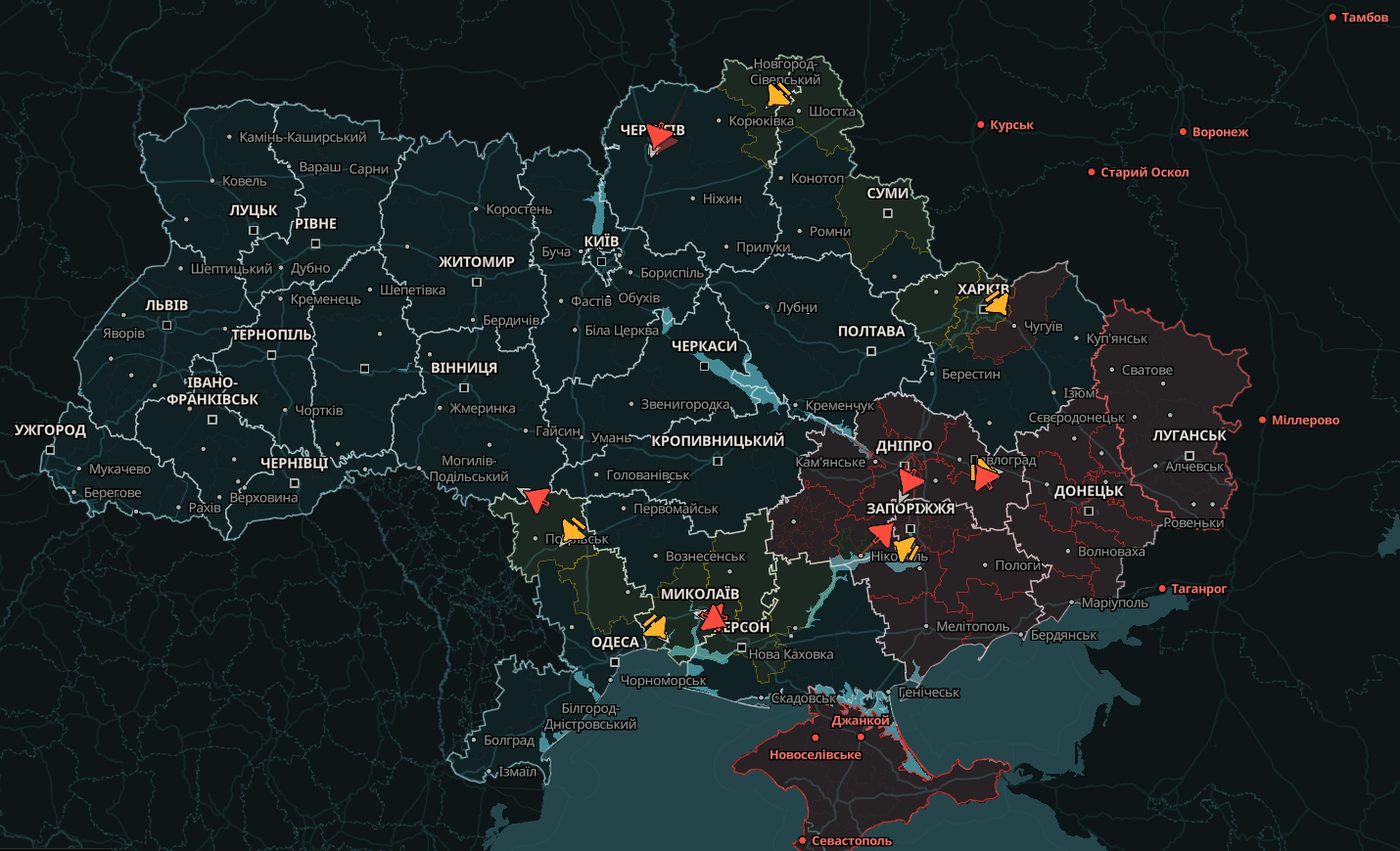1400x851 pixels.
Task: Click the Ізмаїл town label
Action: click(517, 771)
